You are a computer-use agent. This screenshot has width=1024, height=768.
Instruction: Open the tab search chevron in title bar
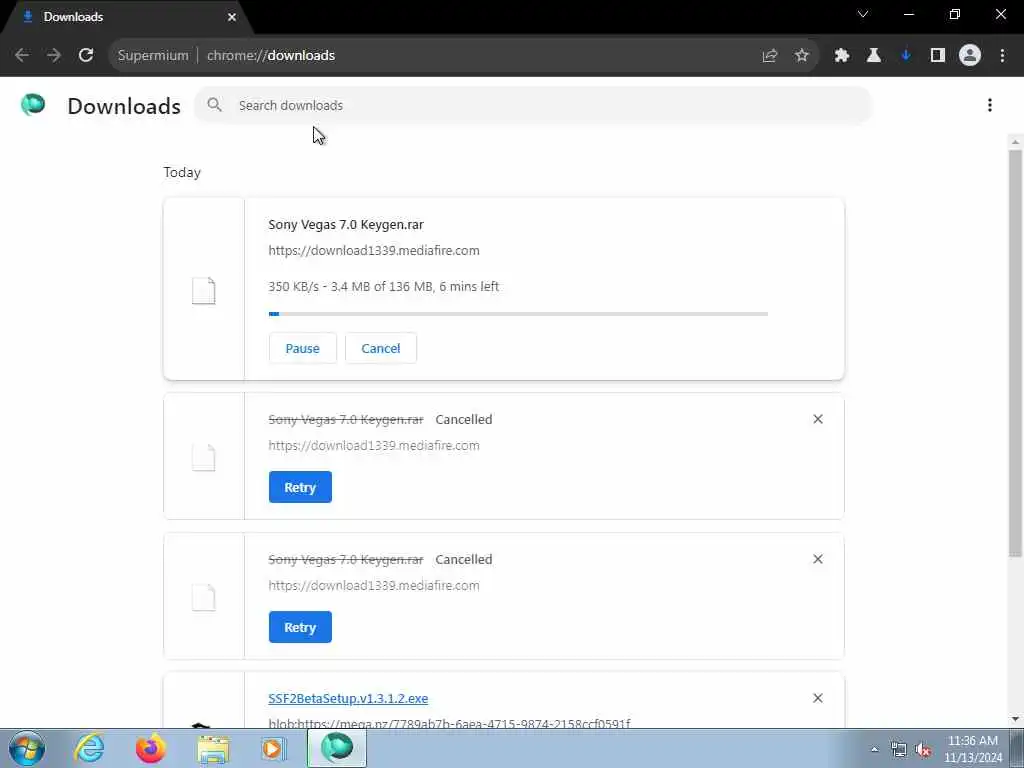(x=863, y=14)
